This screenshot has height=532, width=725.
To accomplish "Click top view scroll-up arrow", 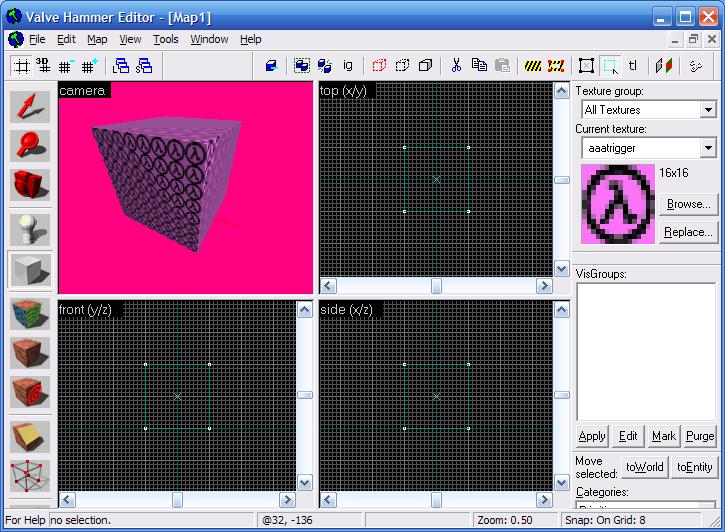I will pyautogui.click(x=562, y=91).
